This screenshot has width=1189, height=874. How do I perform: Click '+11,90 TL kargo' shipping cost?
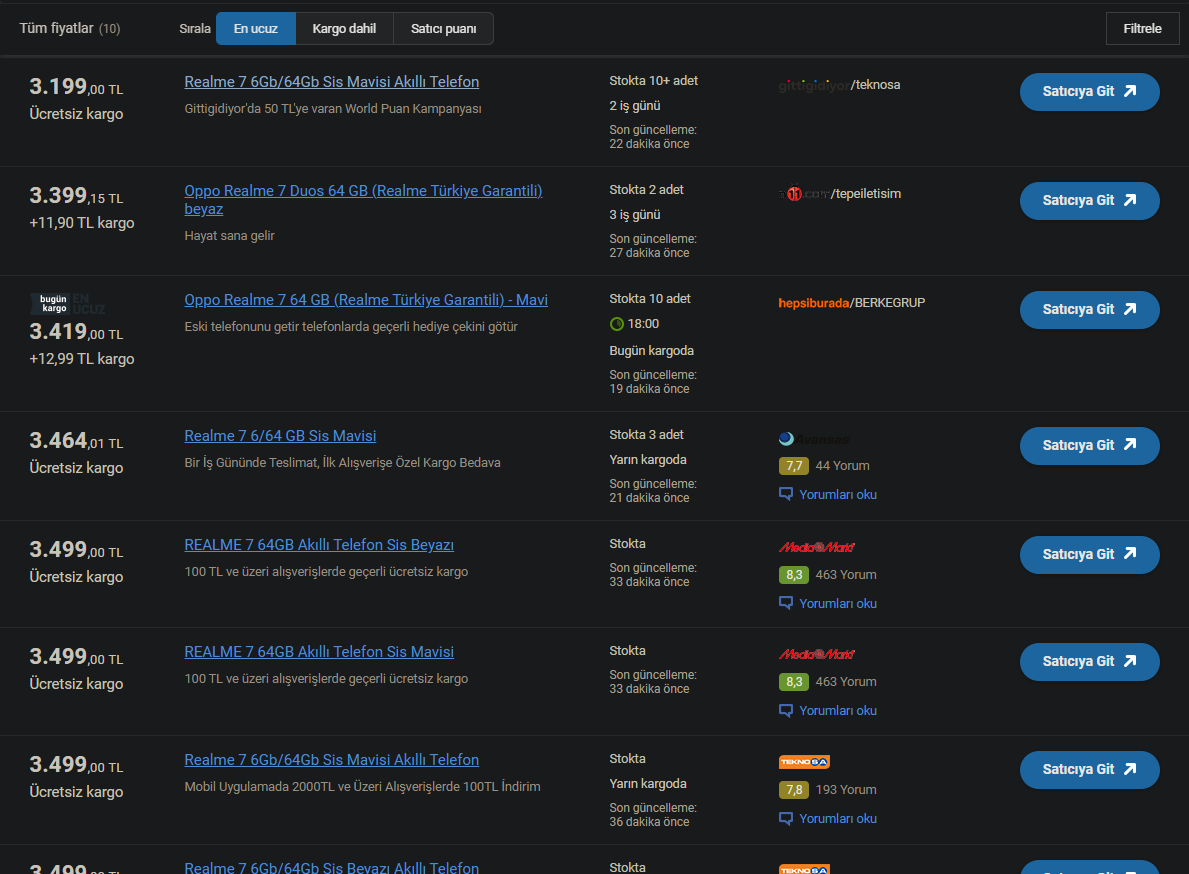click(82, 224)
